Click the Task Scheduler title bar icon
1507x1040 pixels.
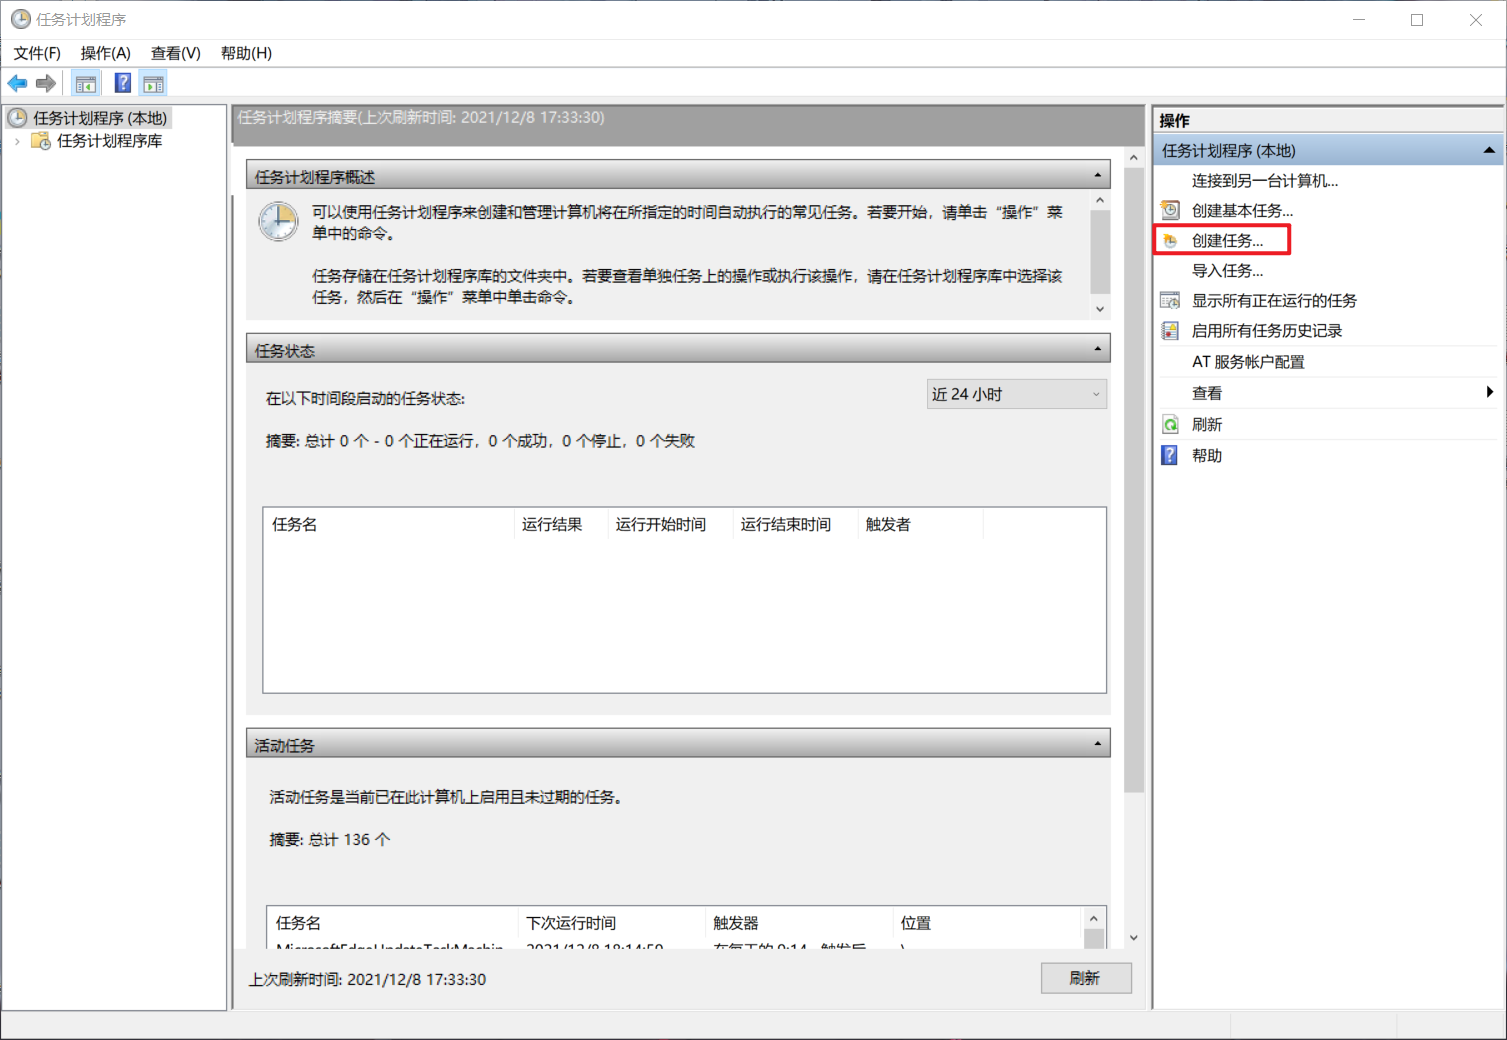(x=20, y=19)
